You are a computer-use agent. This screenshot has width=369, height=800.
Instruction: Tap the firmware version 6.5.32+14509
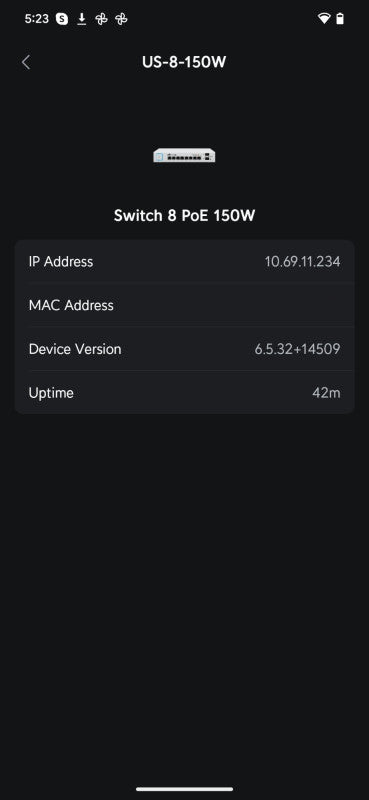[298, 349]
